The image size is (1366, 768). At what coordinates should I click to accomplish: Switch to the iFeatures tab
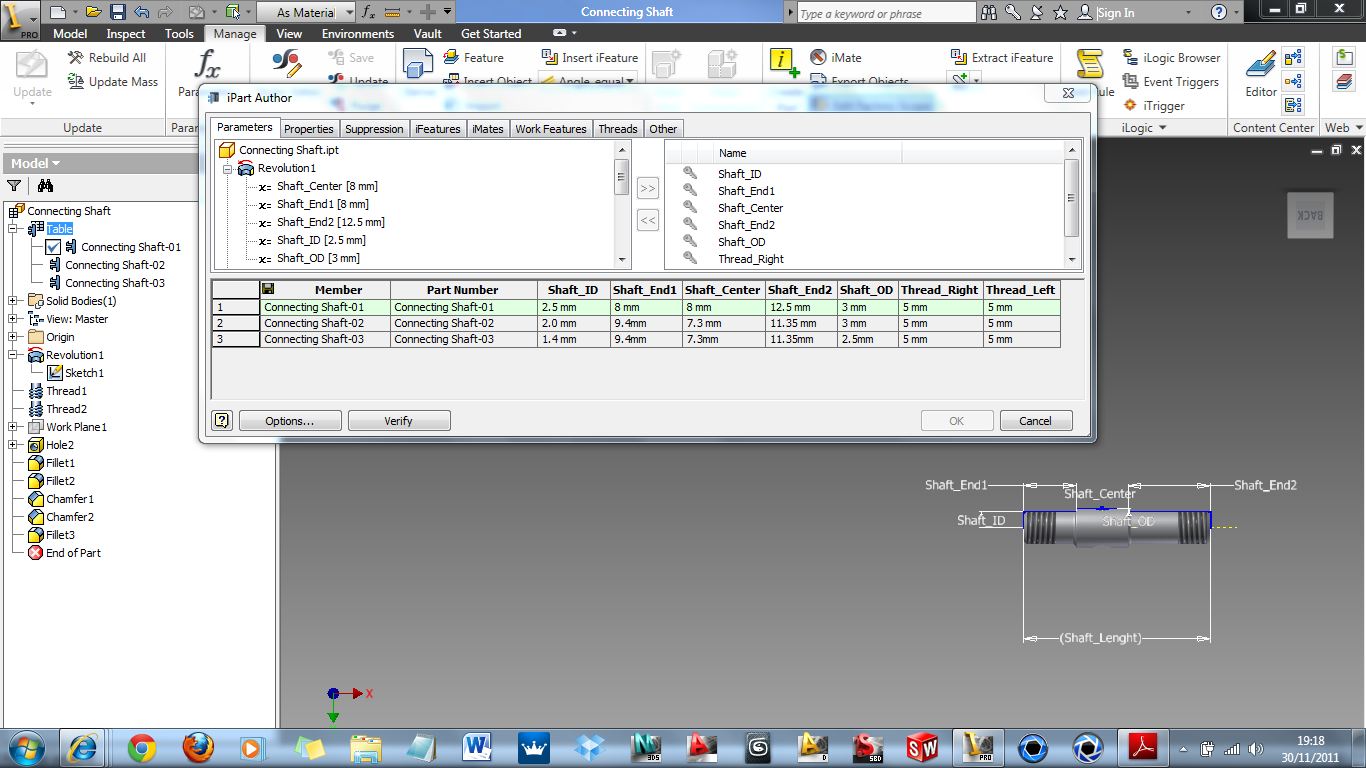438,129
